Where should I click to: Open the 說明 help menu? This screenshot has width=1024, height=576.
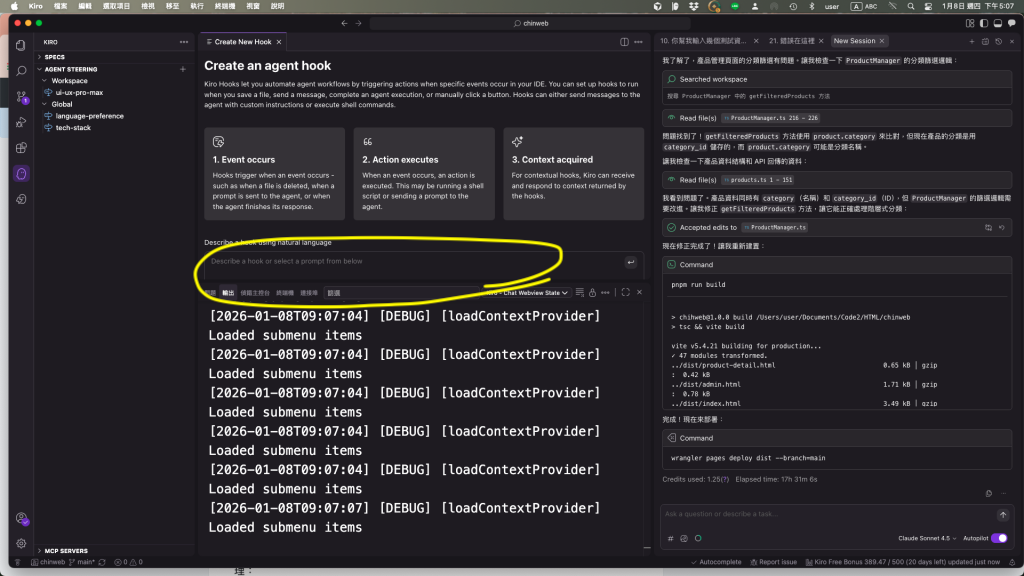coord(278,6)
